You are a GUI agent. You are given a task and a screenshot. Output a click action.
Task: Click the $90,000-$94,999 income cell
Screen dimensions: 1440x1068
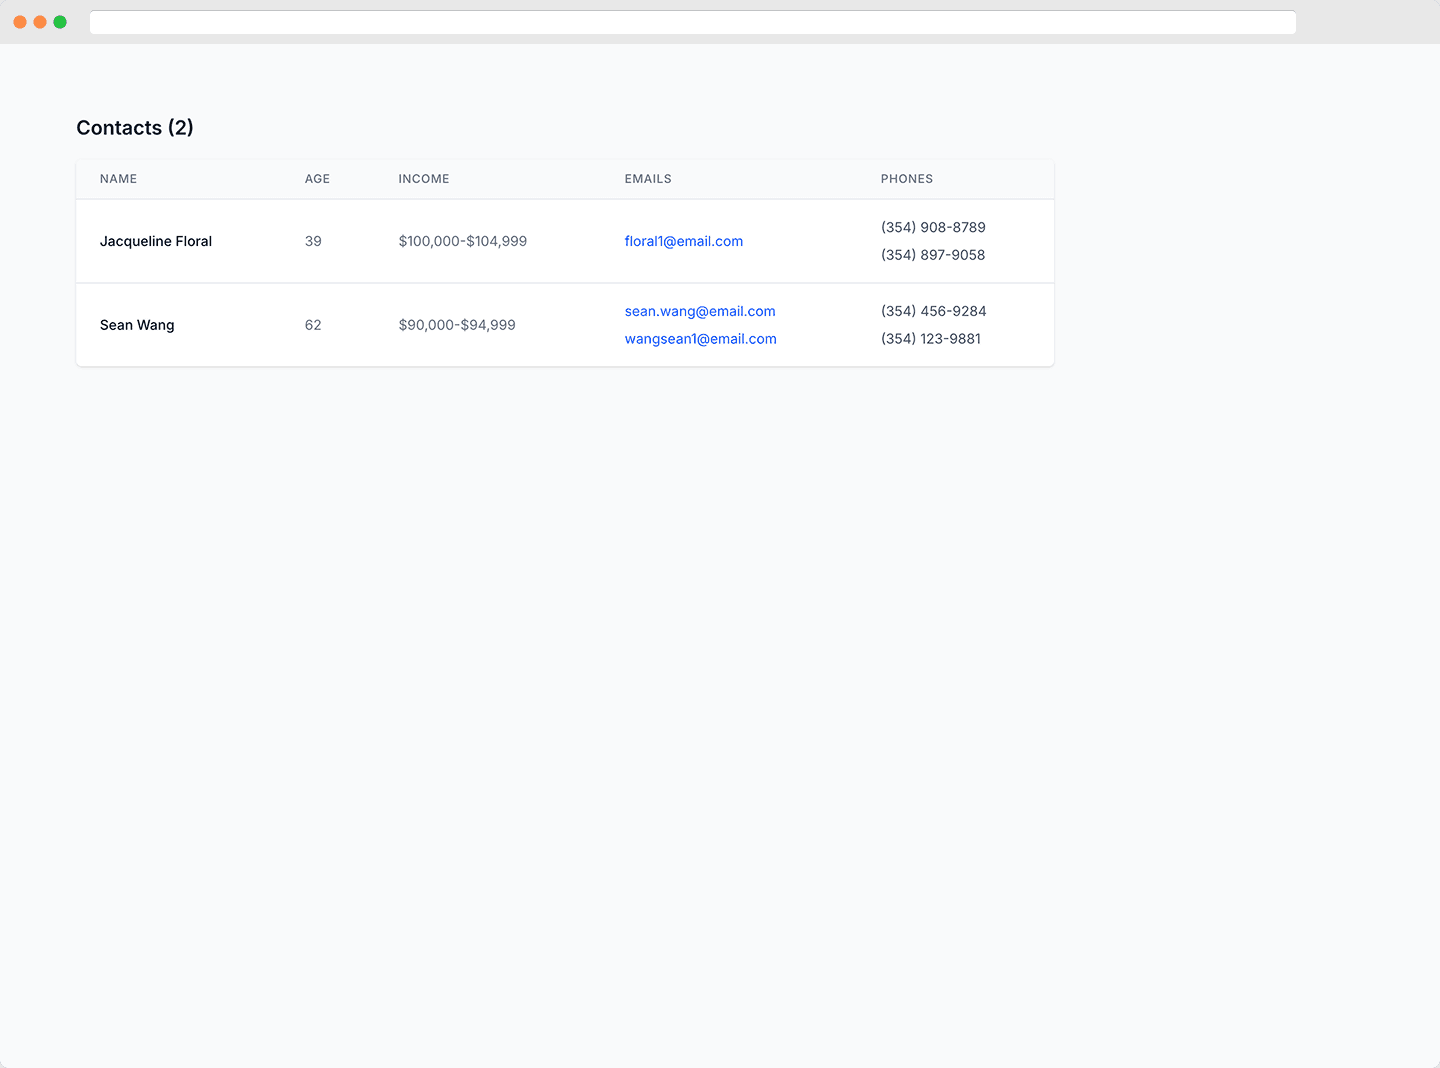[x=456, y=325]
